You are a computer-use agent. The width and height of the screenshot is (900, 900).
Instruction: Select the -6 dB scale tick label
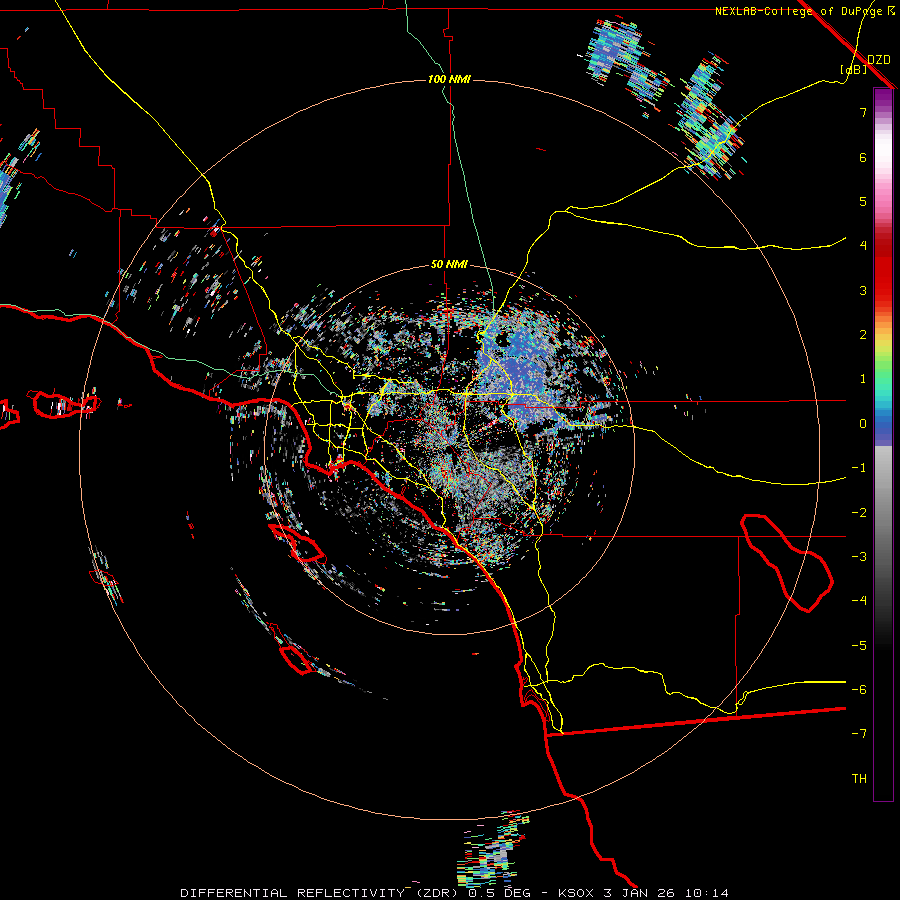[x=859, y=690]
